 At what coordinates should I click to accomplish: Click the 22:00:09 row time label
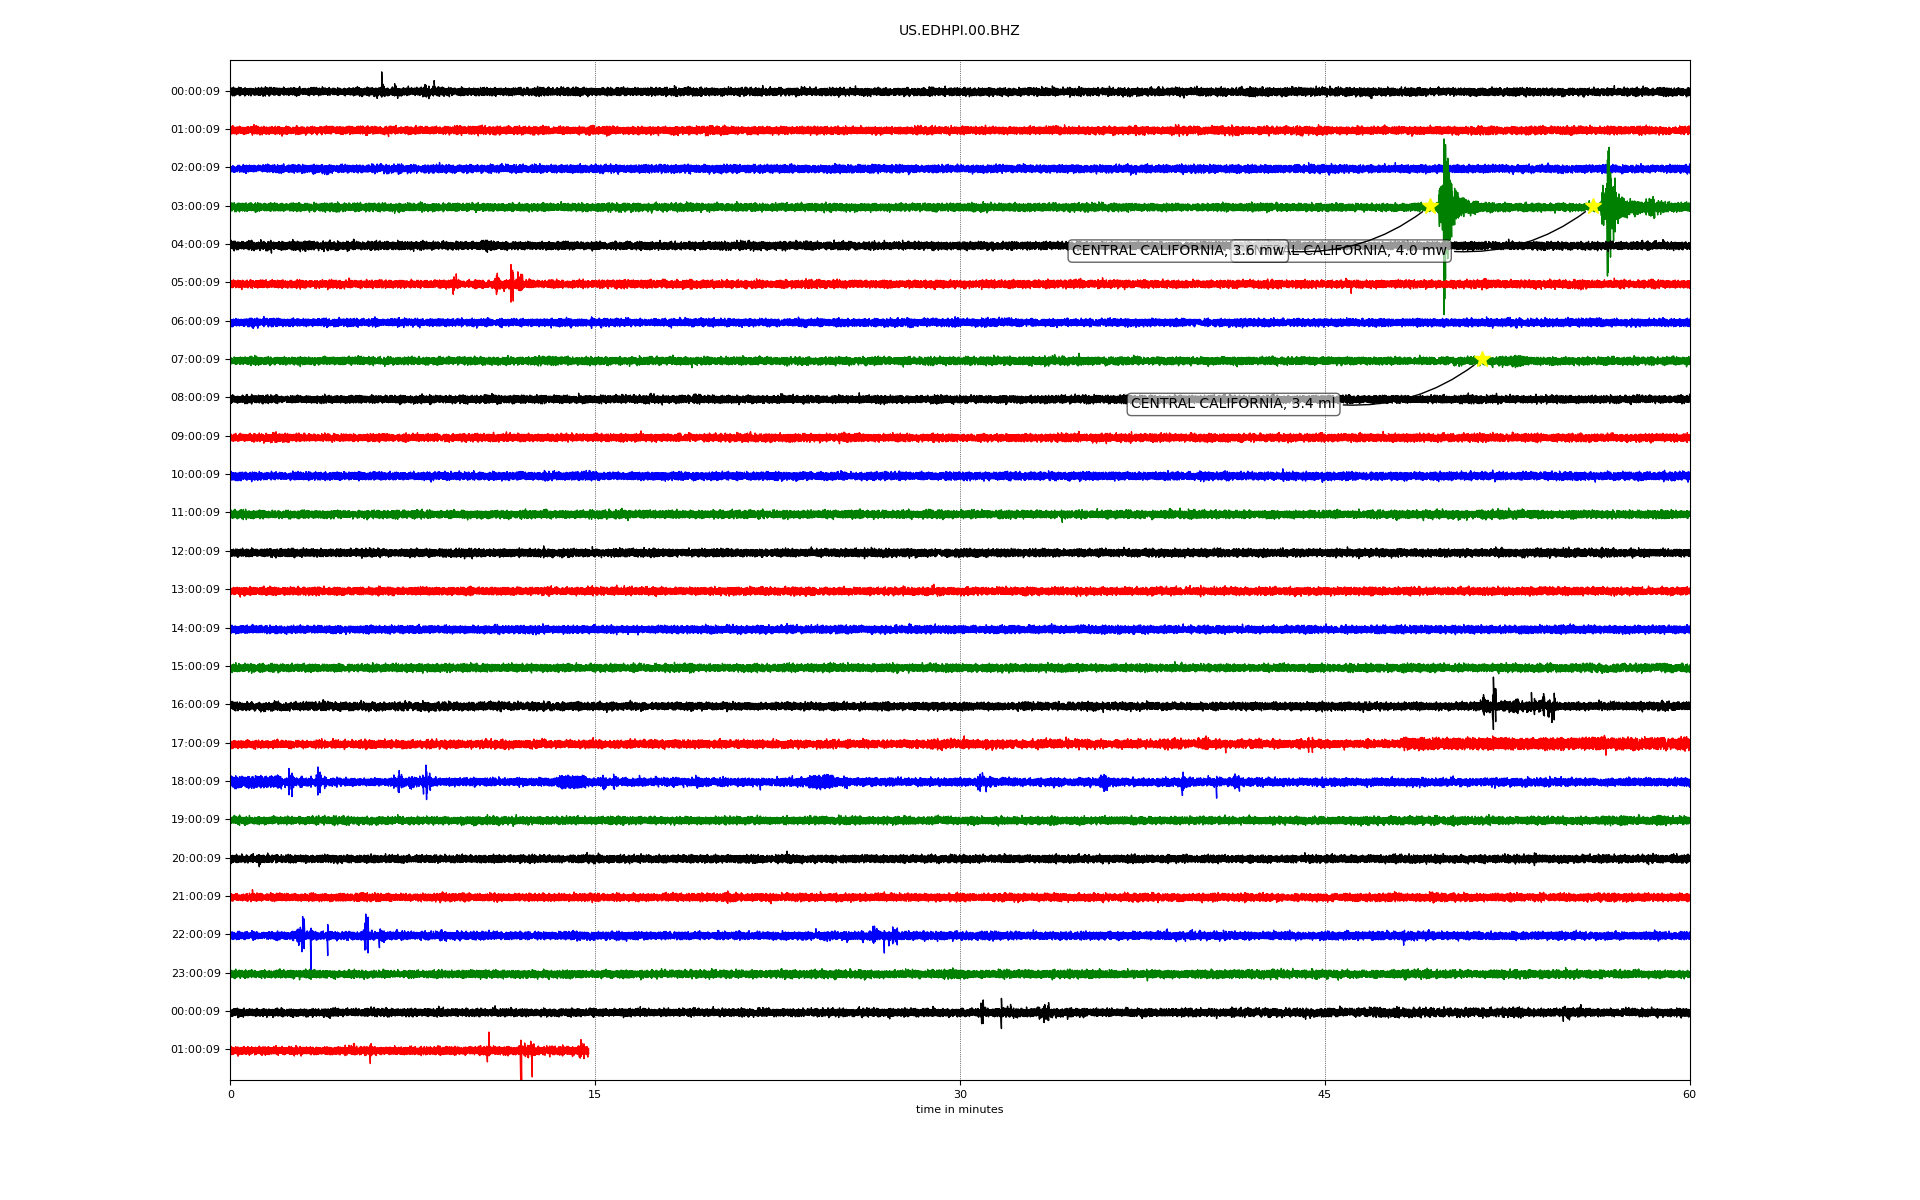[195, 935]
